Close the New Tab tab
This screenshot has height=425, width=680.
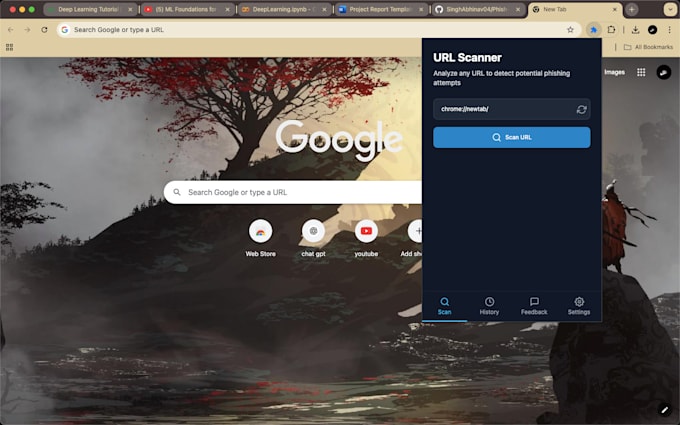615,9
